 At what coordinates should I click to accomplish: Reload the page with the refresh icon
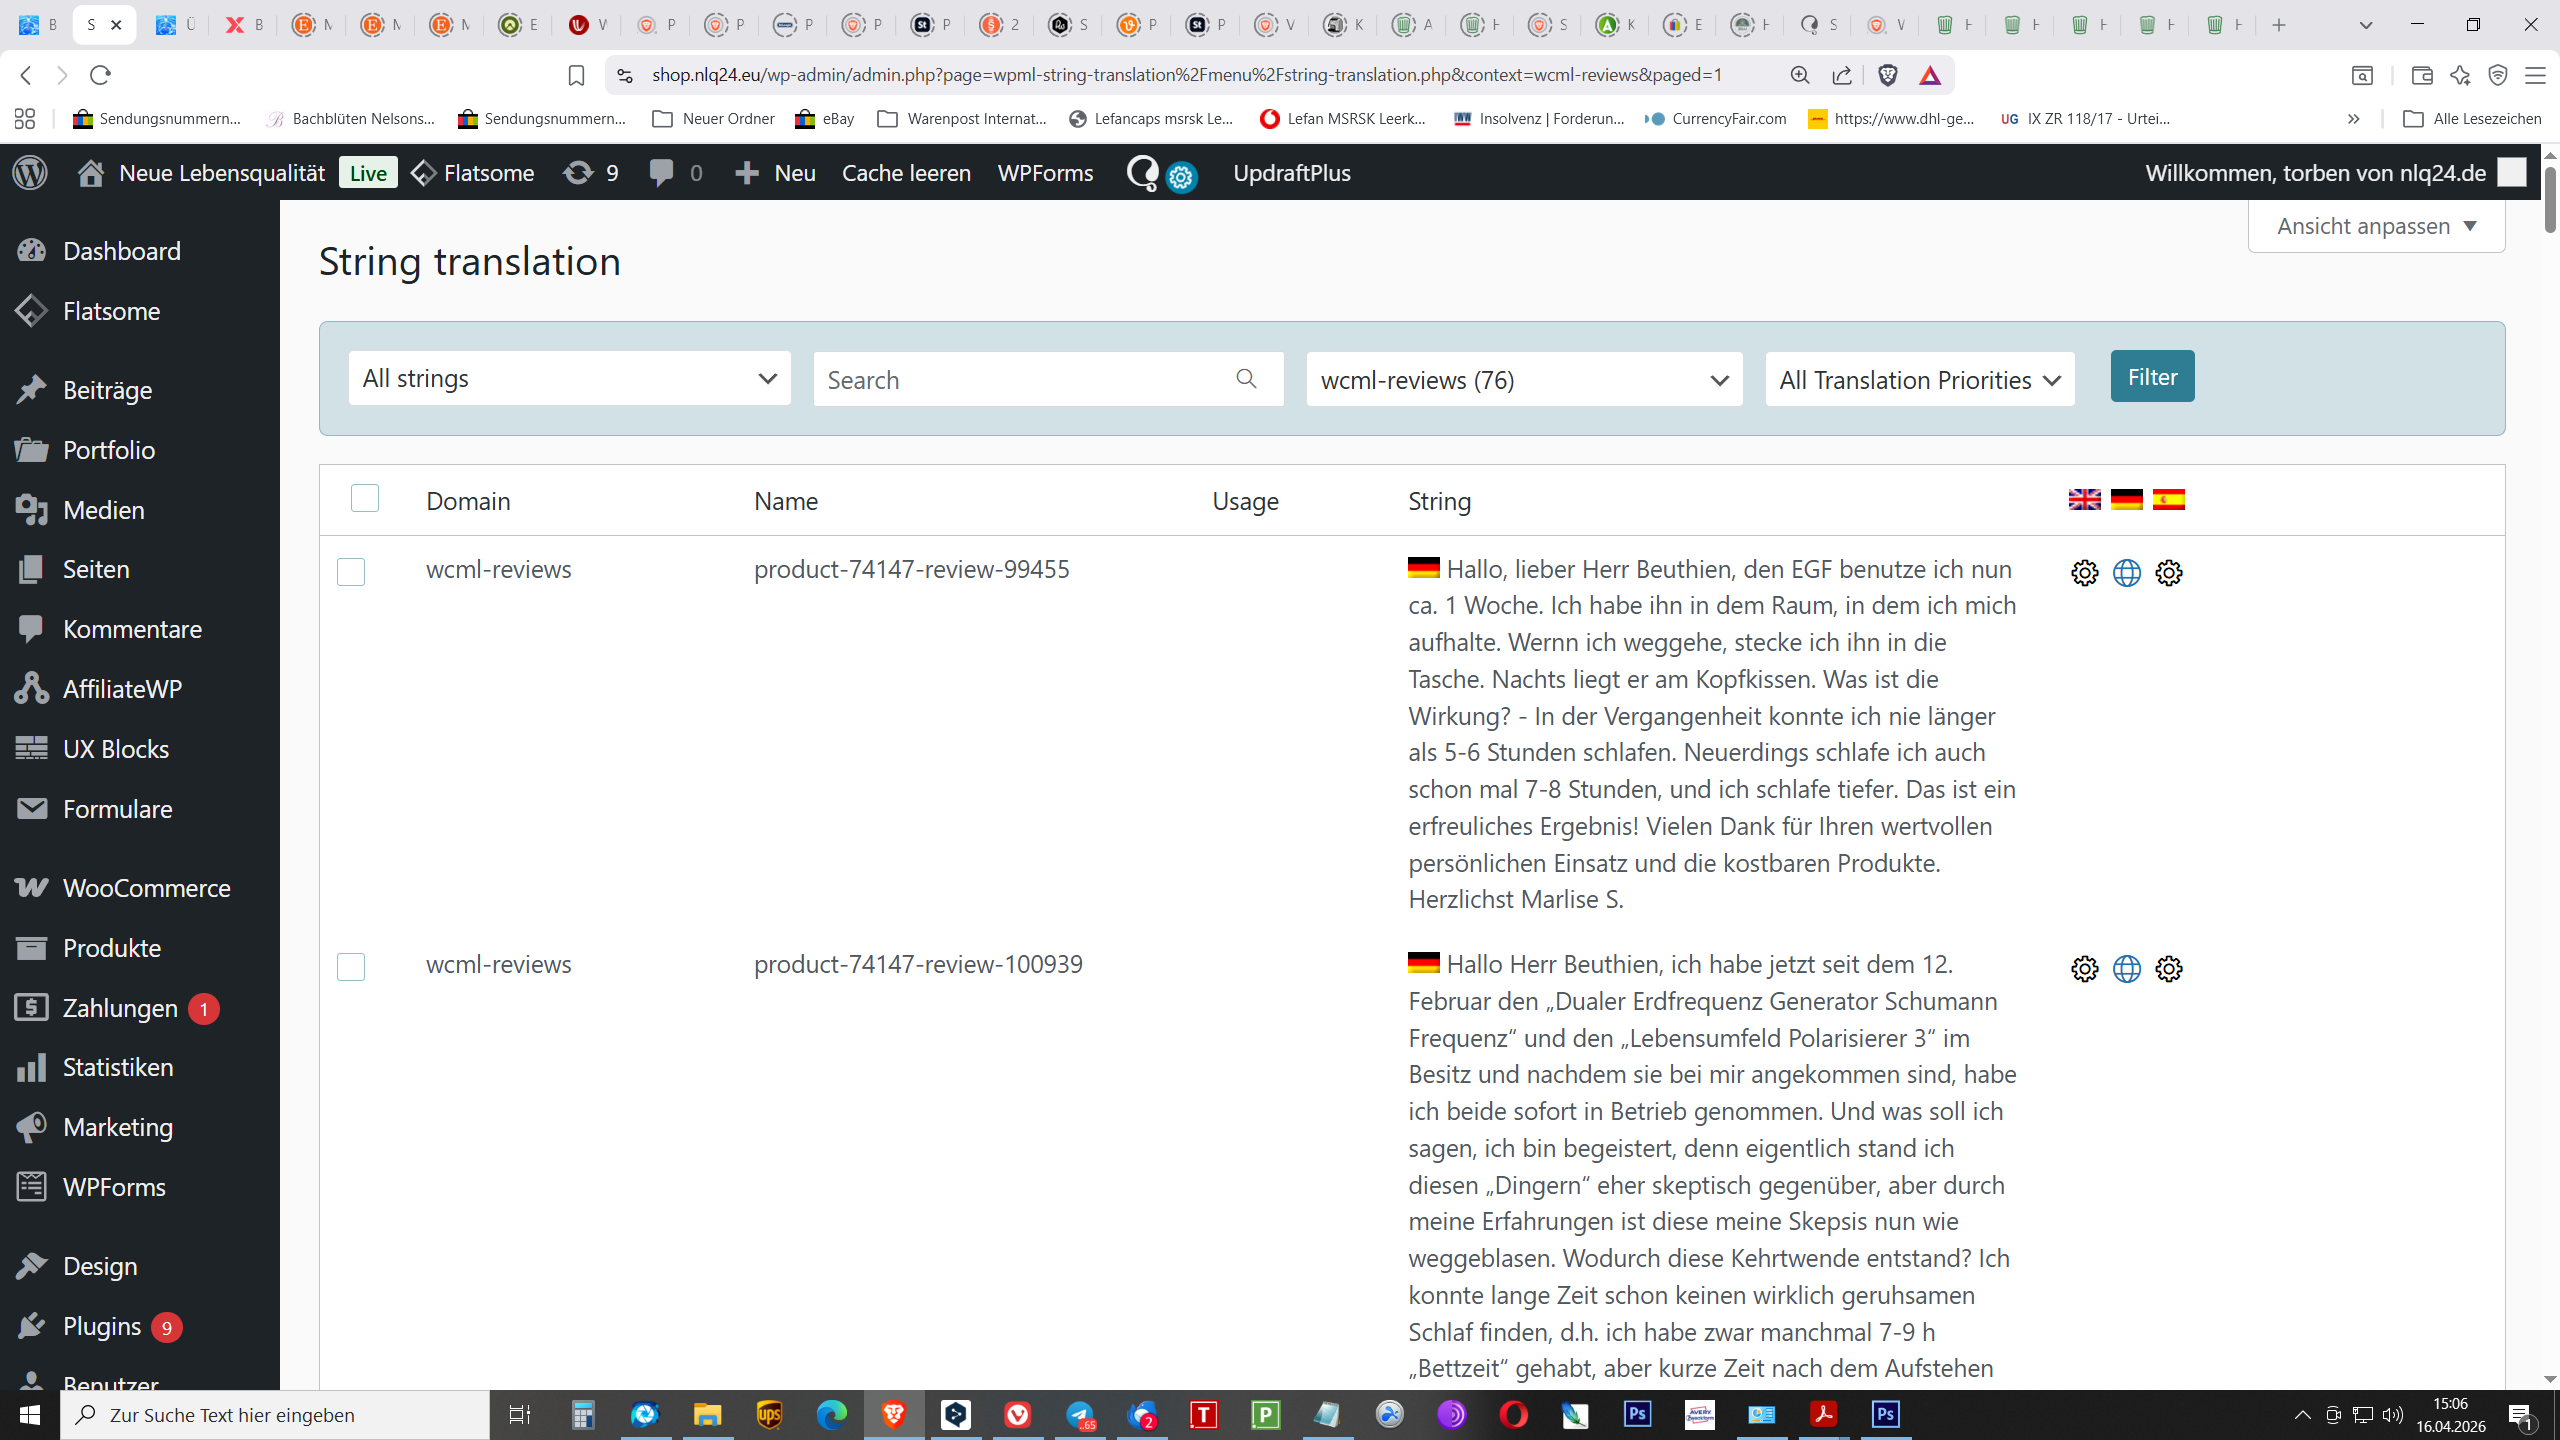coord(100,75)
